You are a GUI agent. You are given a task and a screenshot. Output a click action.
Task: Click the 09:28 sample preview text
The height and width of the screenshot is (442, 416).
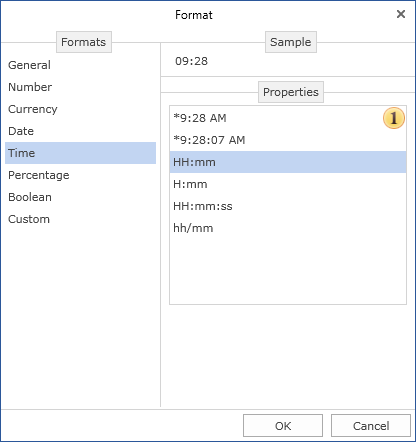[x=191, y=61]
